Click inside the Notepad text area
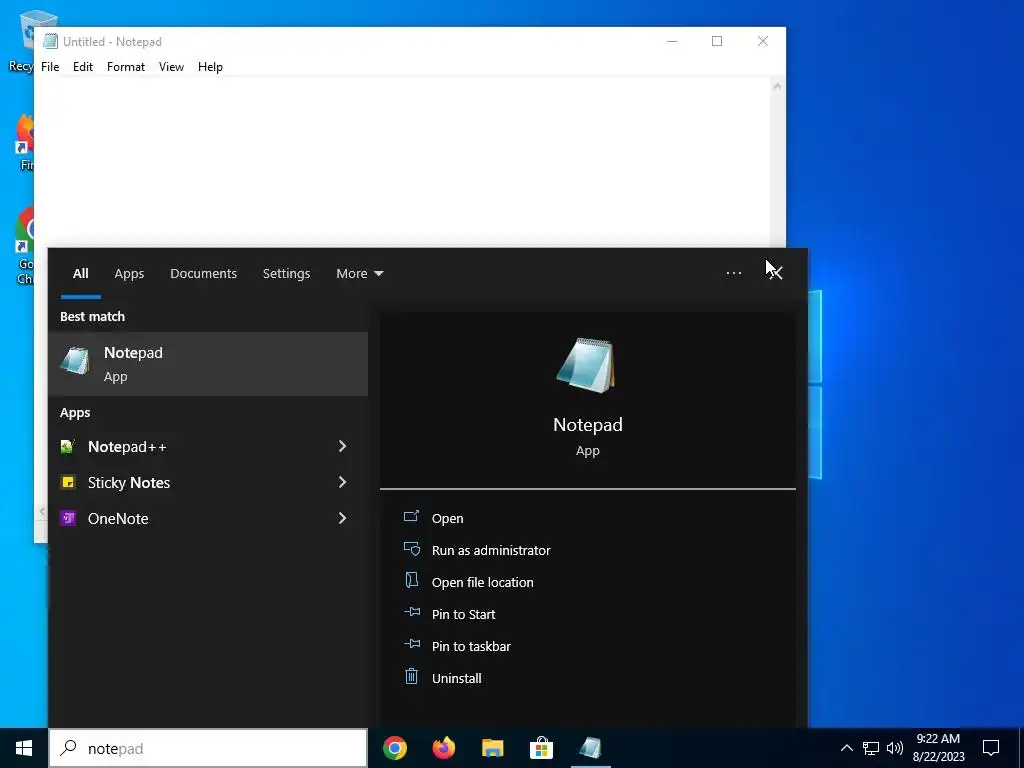1024x768 pixels. 402,161
